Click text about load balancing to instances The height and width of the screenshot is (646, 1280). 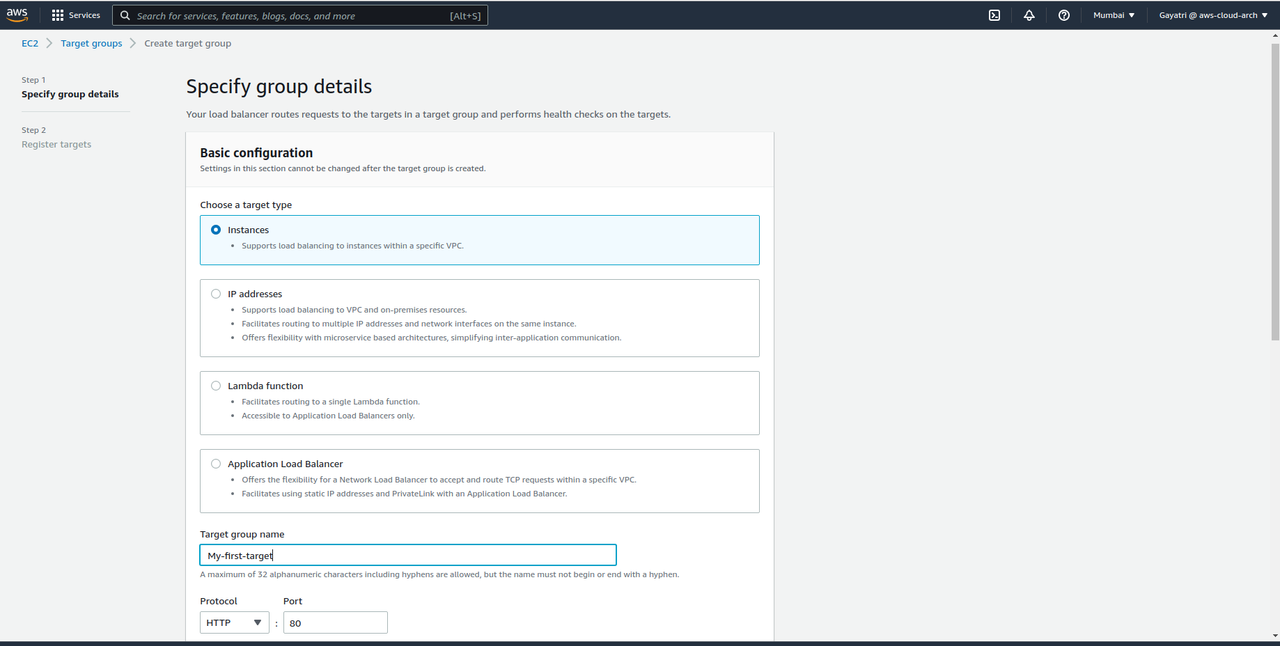(353, 246)
